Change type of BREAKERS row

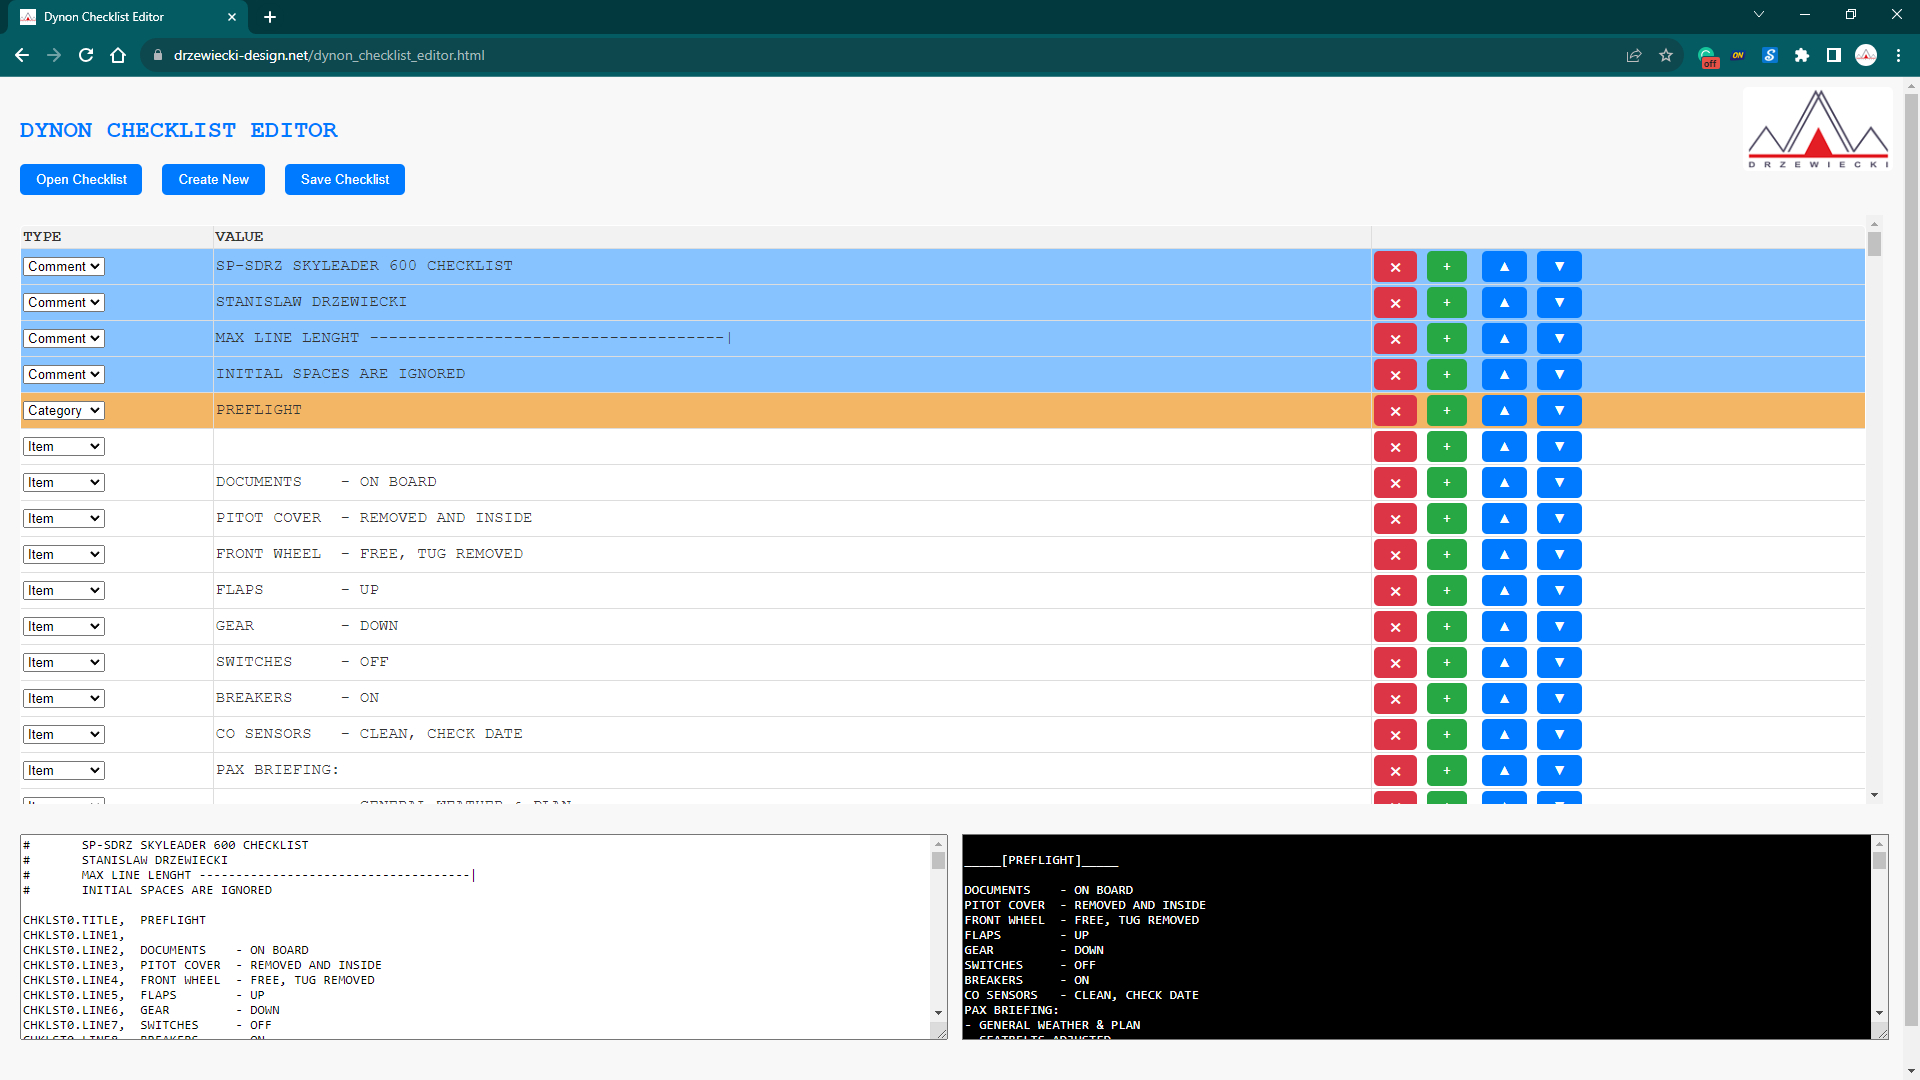coord(64,699)
